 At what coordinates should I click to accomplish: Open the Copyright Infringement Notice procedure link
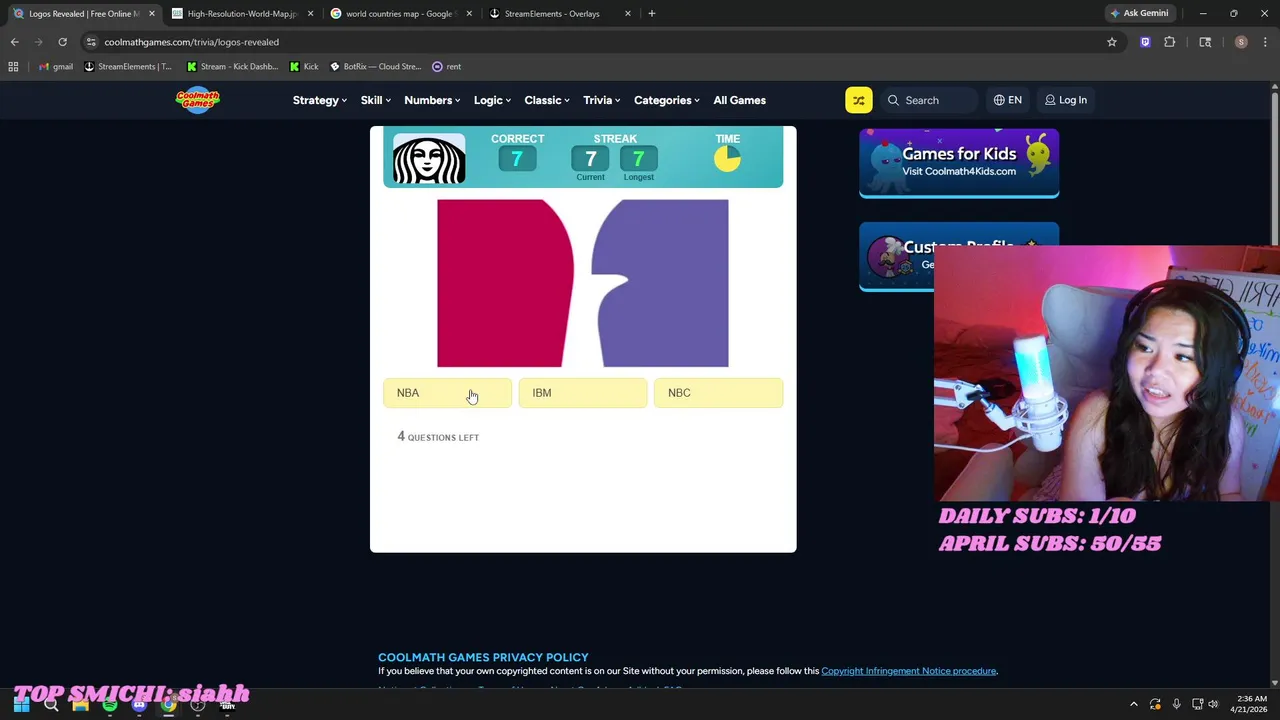[x=909, y=671]
